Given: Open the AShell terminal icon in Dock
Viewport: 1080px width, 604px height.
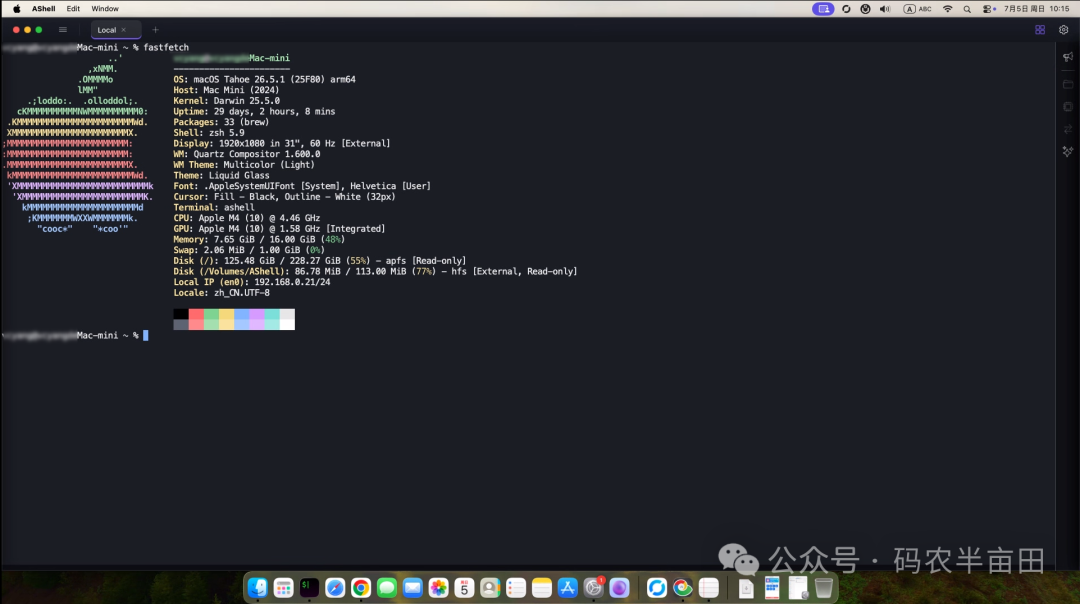Looking at the screenshot, I should tap(309, 587).
